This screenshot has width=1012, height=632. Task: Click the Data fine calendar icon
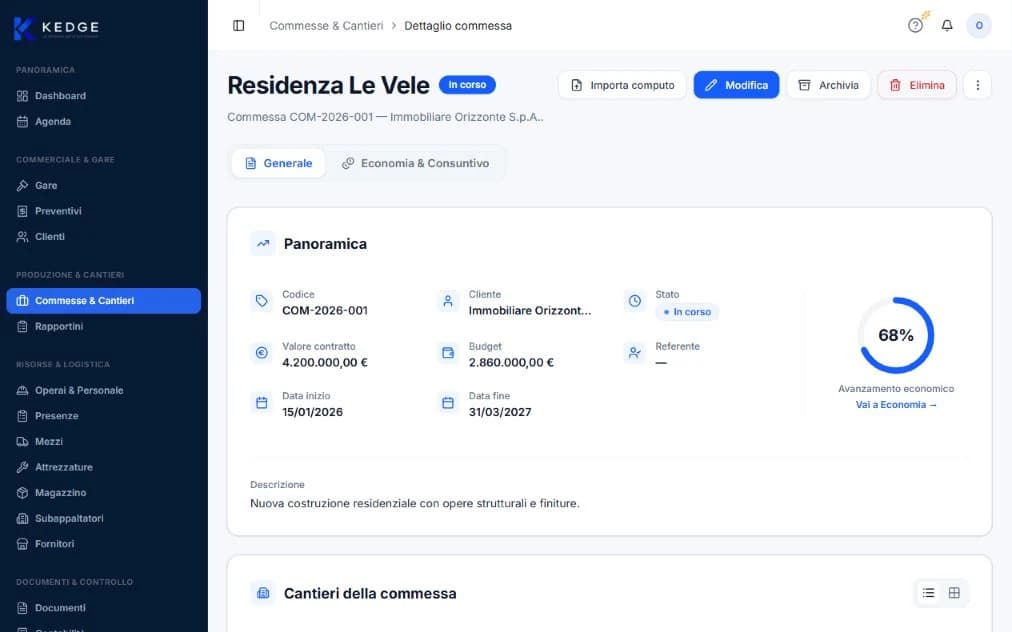click(448, 403)
